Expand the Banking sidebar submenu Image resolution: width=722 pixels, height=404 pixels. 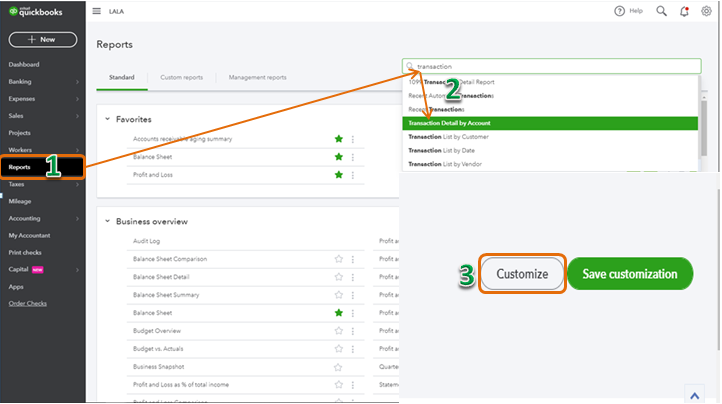pyautogui.click(x=76, y=82)
